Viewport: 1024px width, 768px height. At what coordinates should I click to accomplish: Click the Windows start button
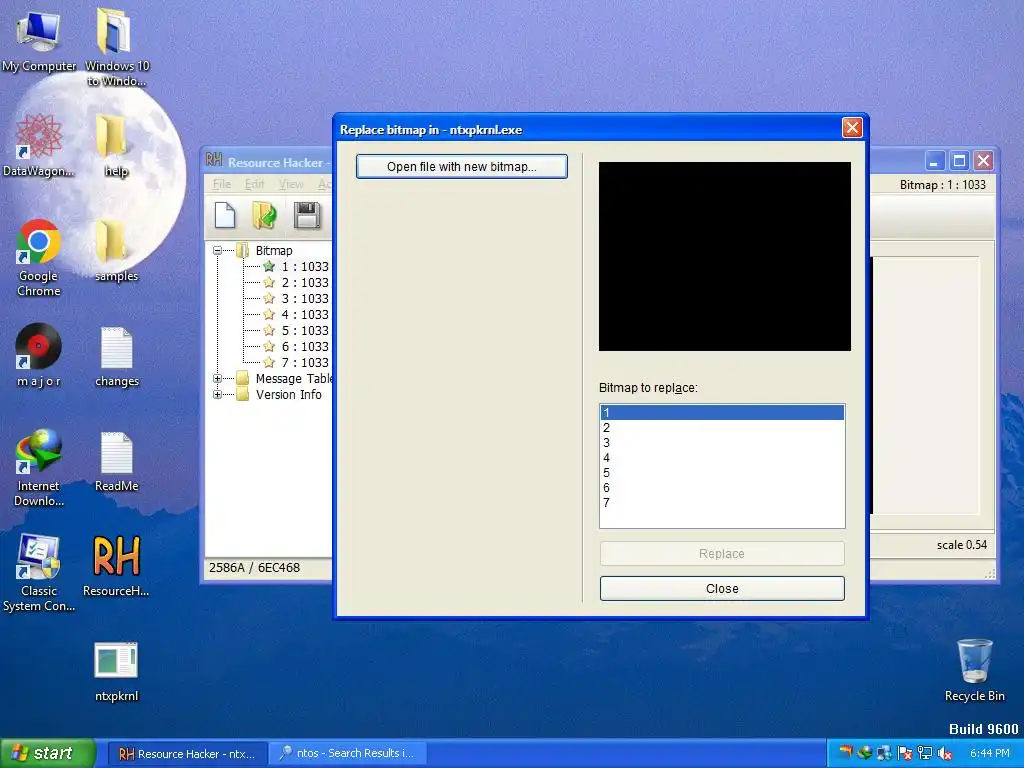[47, 753]
